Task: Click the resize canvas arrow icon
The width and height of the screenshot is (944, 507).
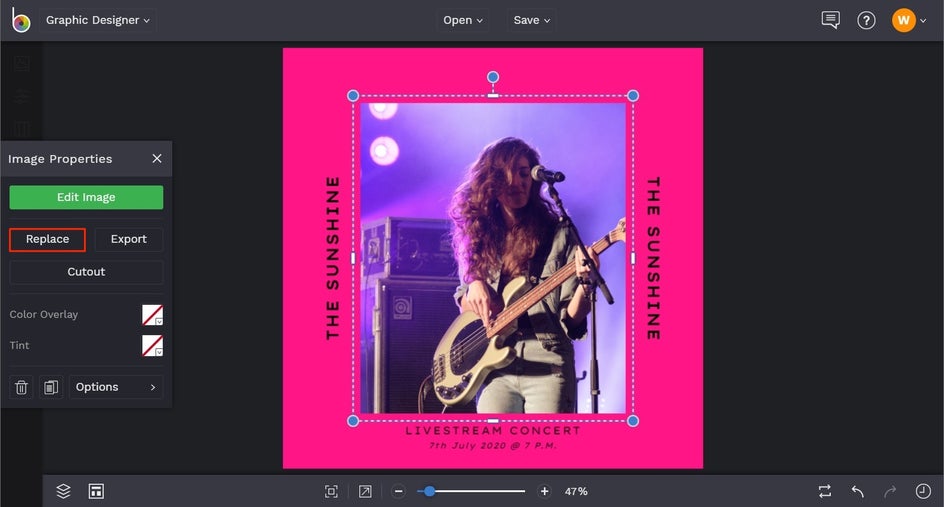Action: click(365, 491)
